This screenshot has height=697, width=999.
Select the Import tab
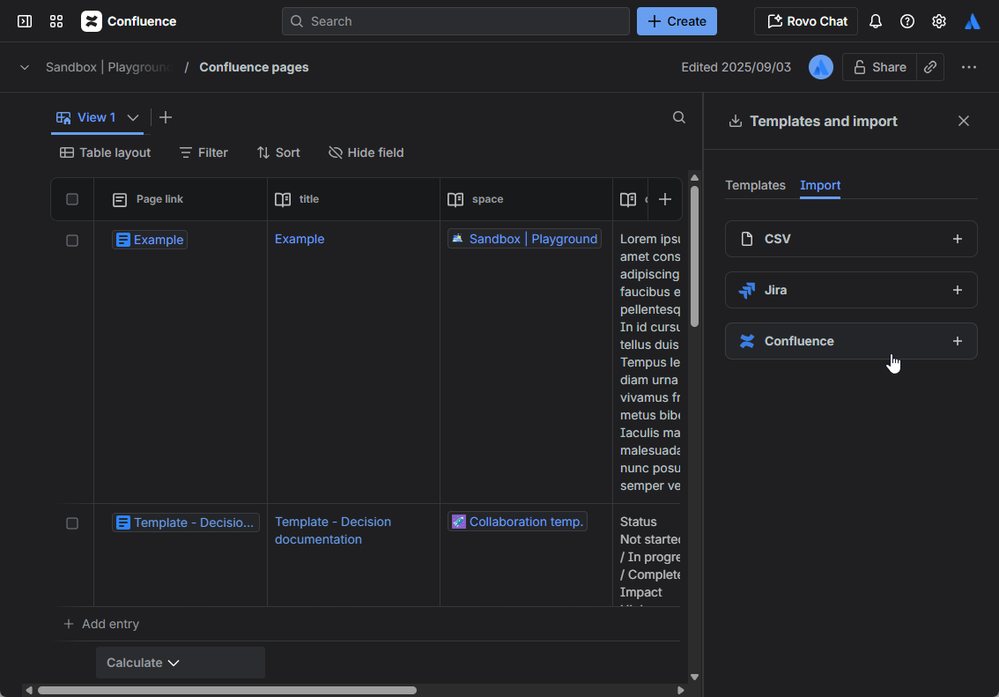[820, 185]
